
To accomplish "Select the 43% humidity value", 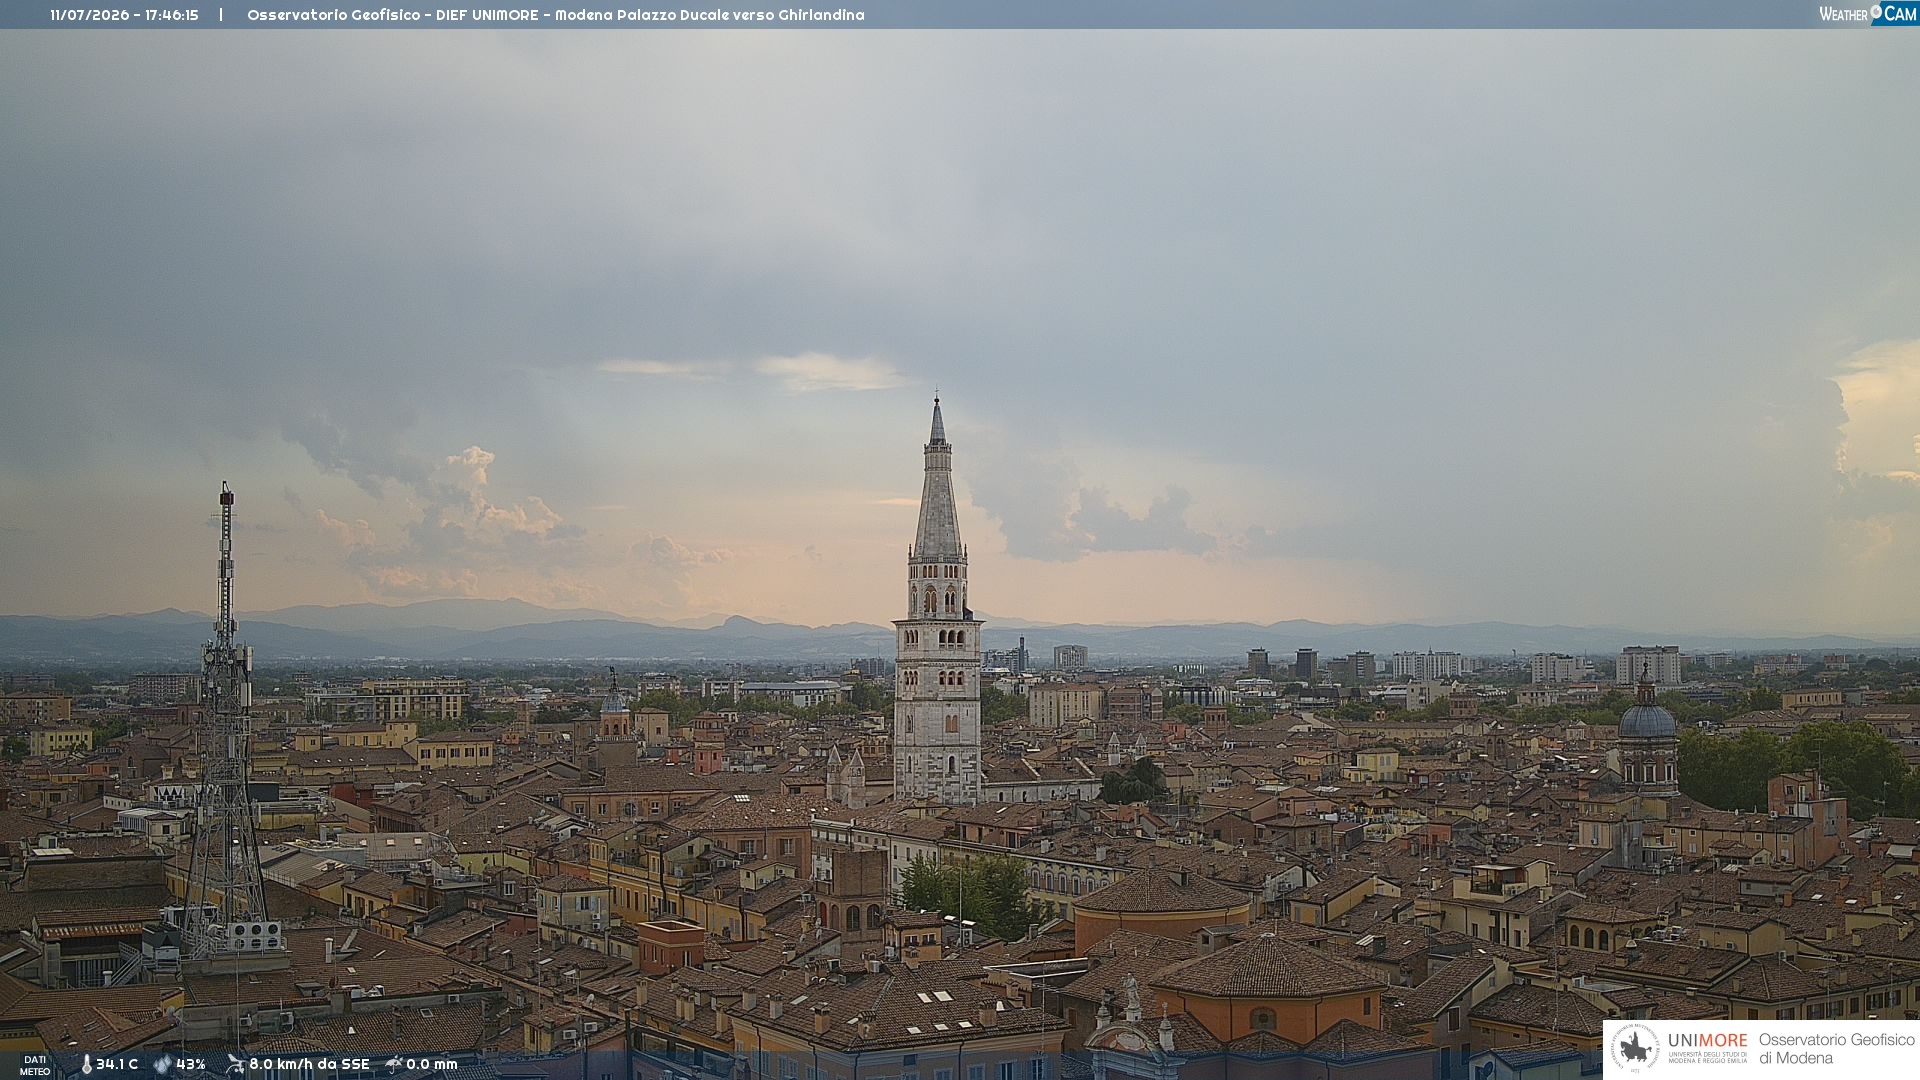I will [x=191, y=1064].
